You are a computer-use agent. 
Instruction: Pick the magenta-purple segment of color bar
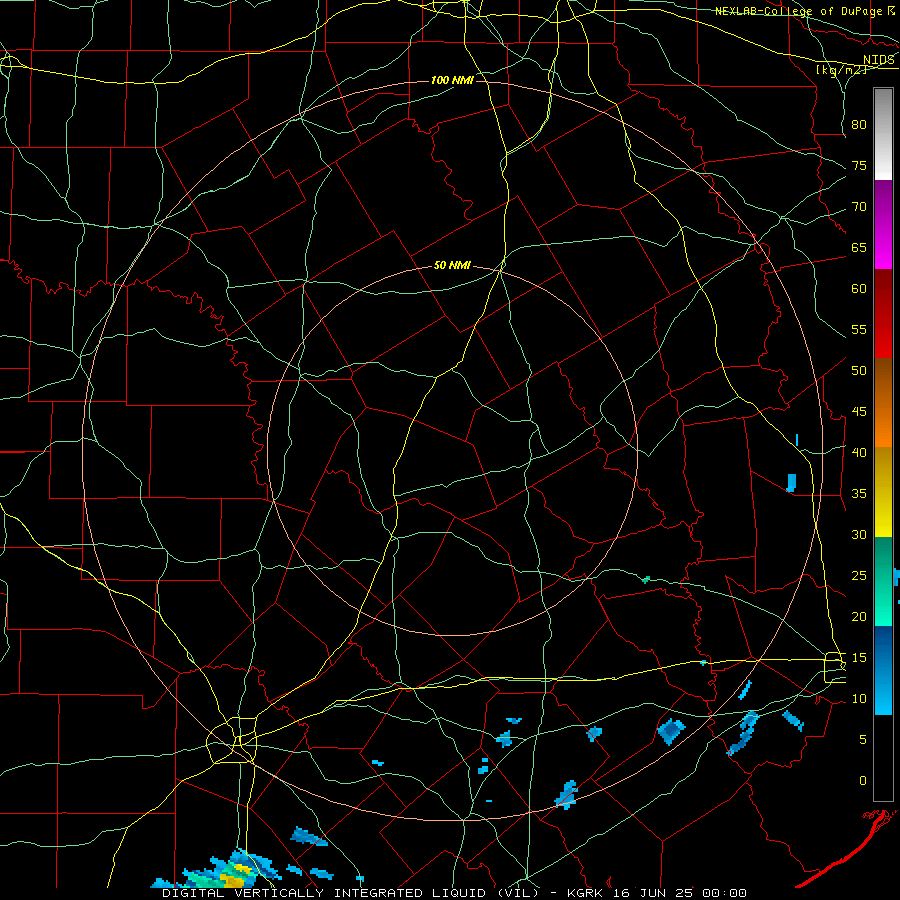tap(883, 224)
